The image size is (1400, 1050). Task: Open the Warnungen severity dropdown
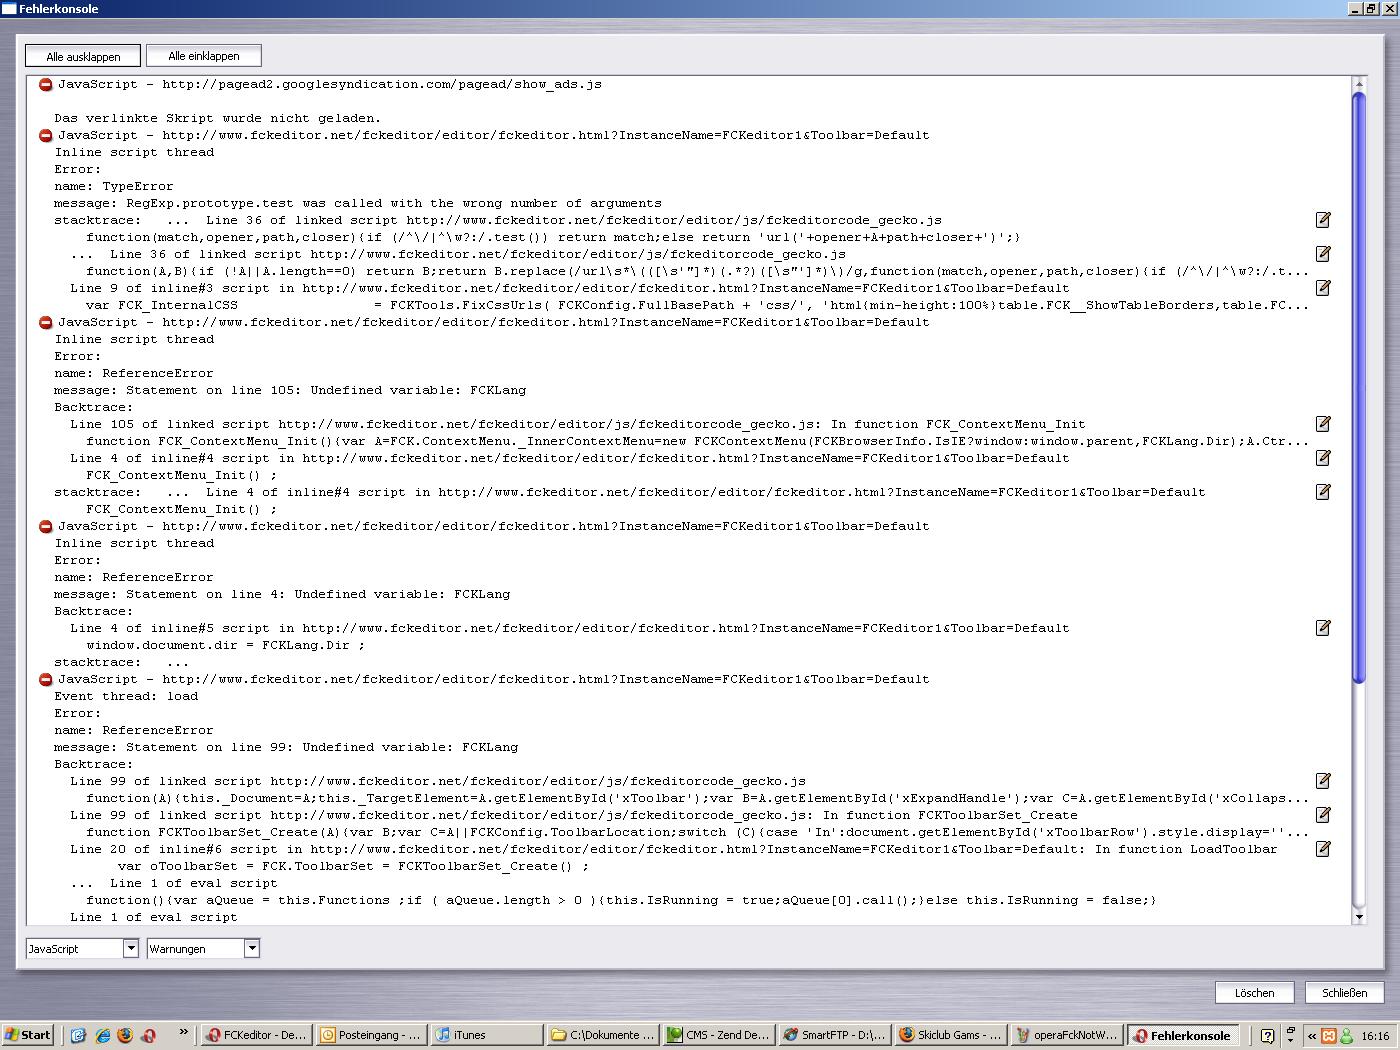point(203,948)
